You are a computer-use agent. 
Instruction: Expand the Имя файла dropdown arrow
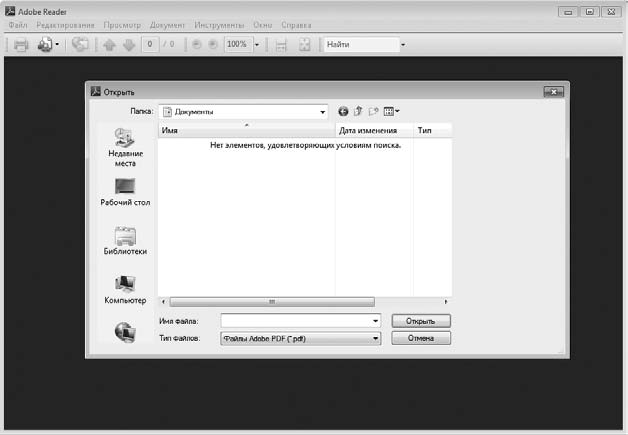coord(376,321)
